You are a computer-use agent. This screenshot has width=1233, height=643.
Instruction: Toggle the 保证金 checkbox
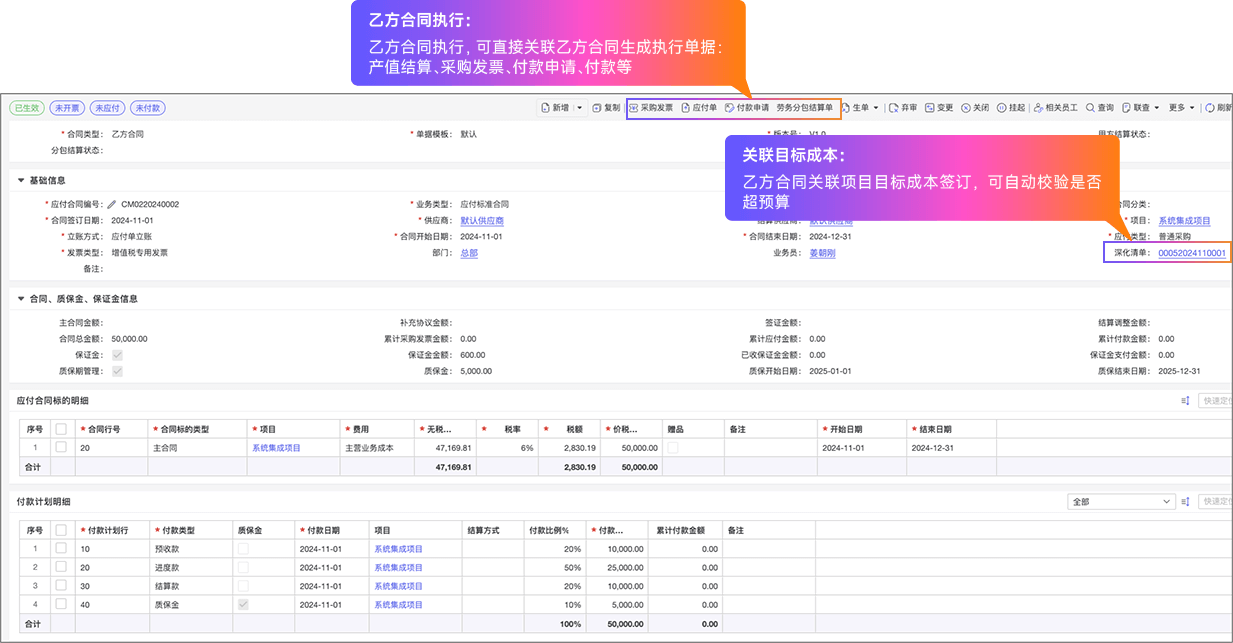(x=118, y=355)
